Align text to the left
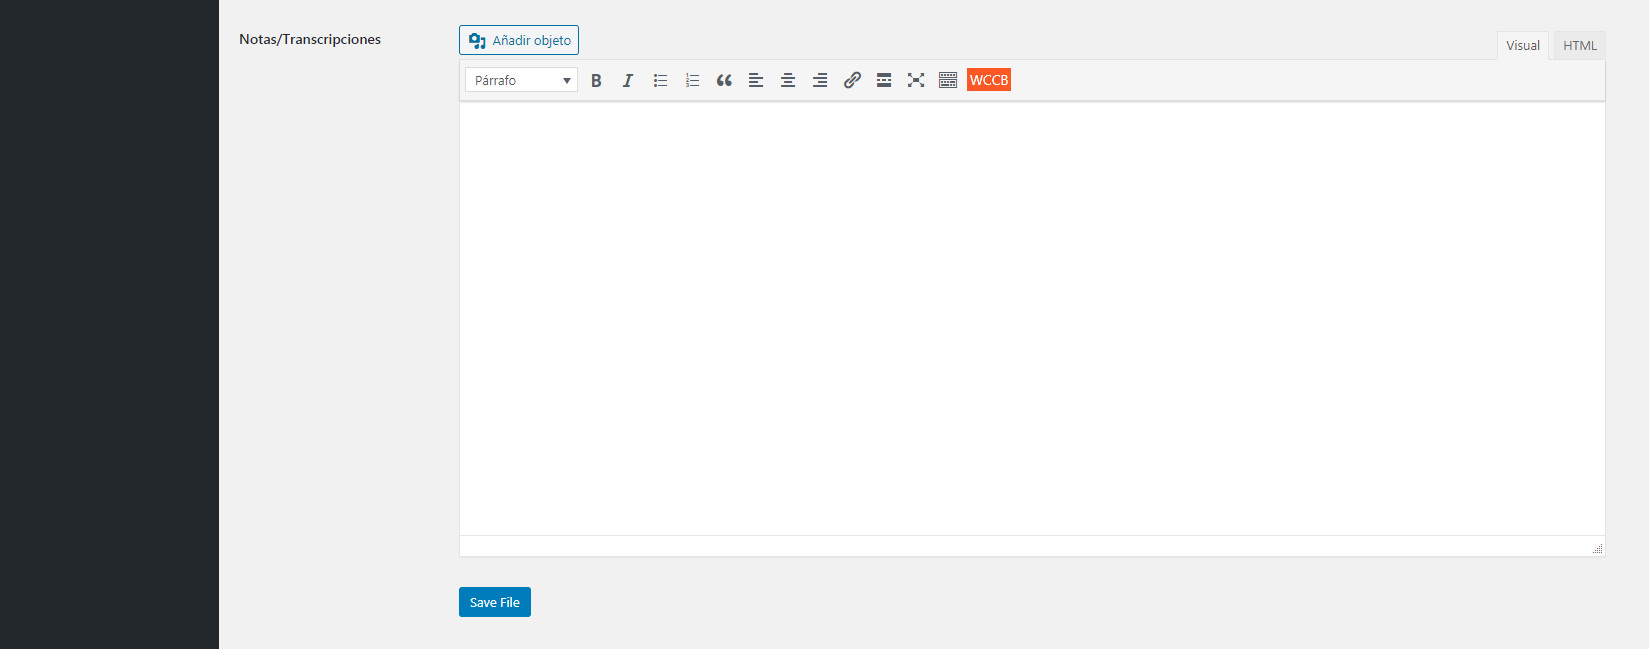The image size is (1649, 649). (x=756, y=80)
